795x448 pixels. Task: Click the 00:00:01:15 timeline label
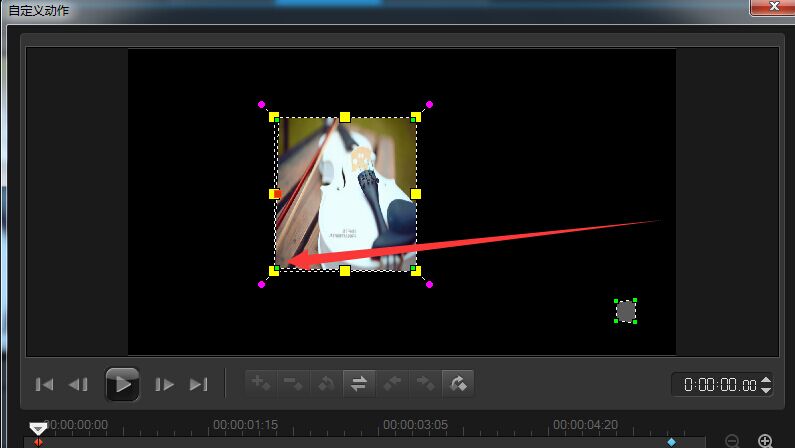pos(245,425)
